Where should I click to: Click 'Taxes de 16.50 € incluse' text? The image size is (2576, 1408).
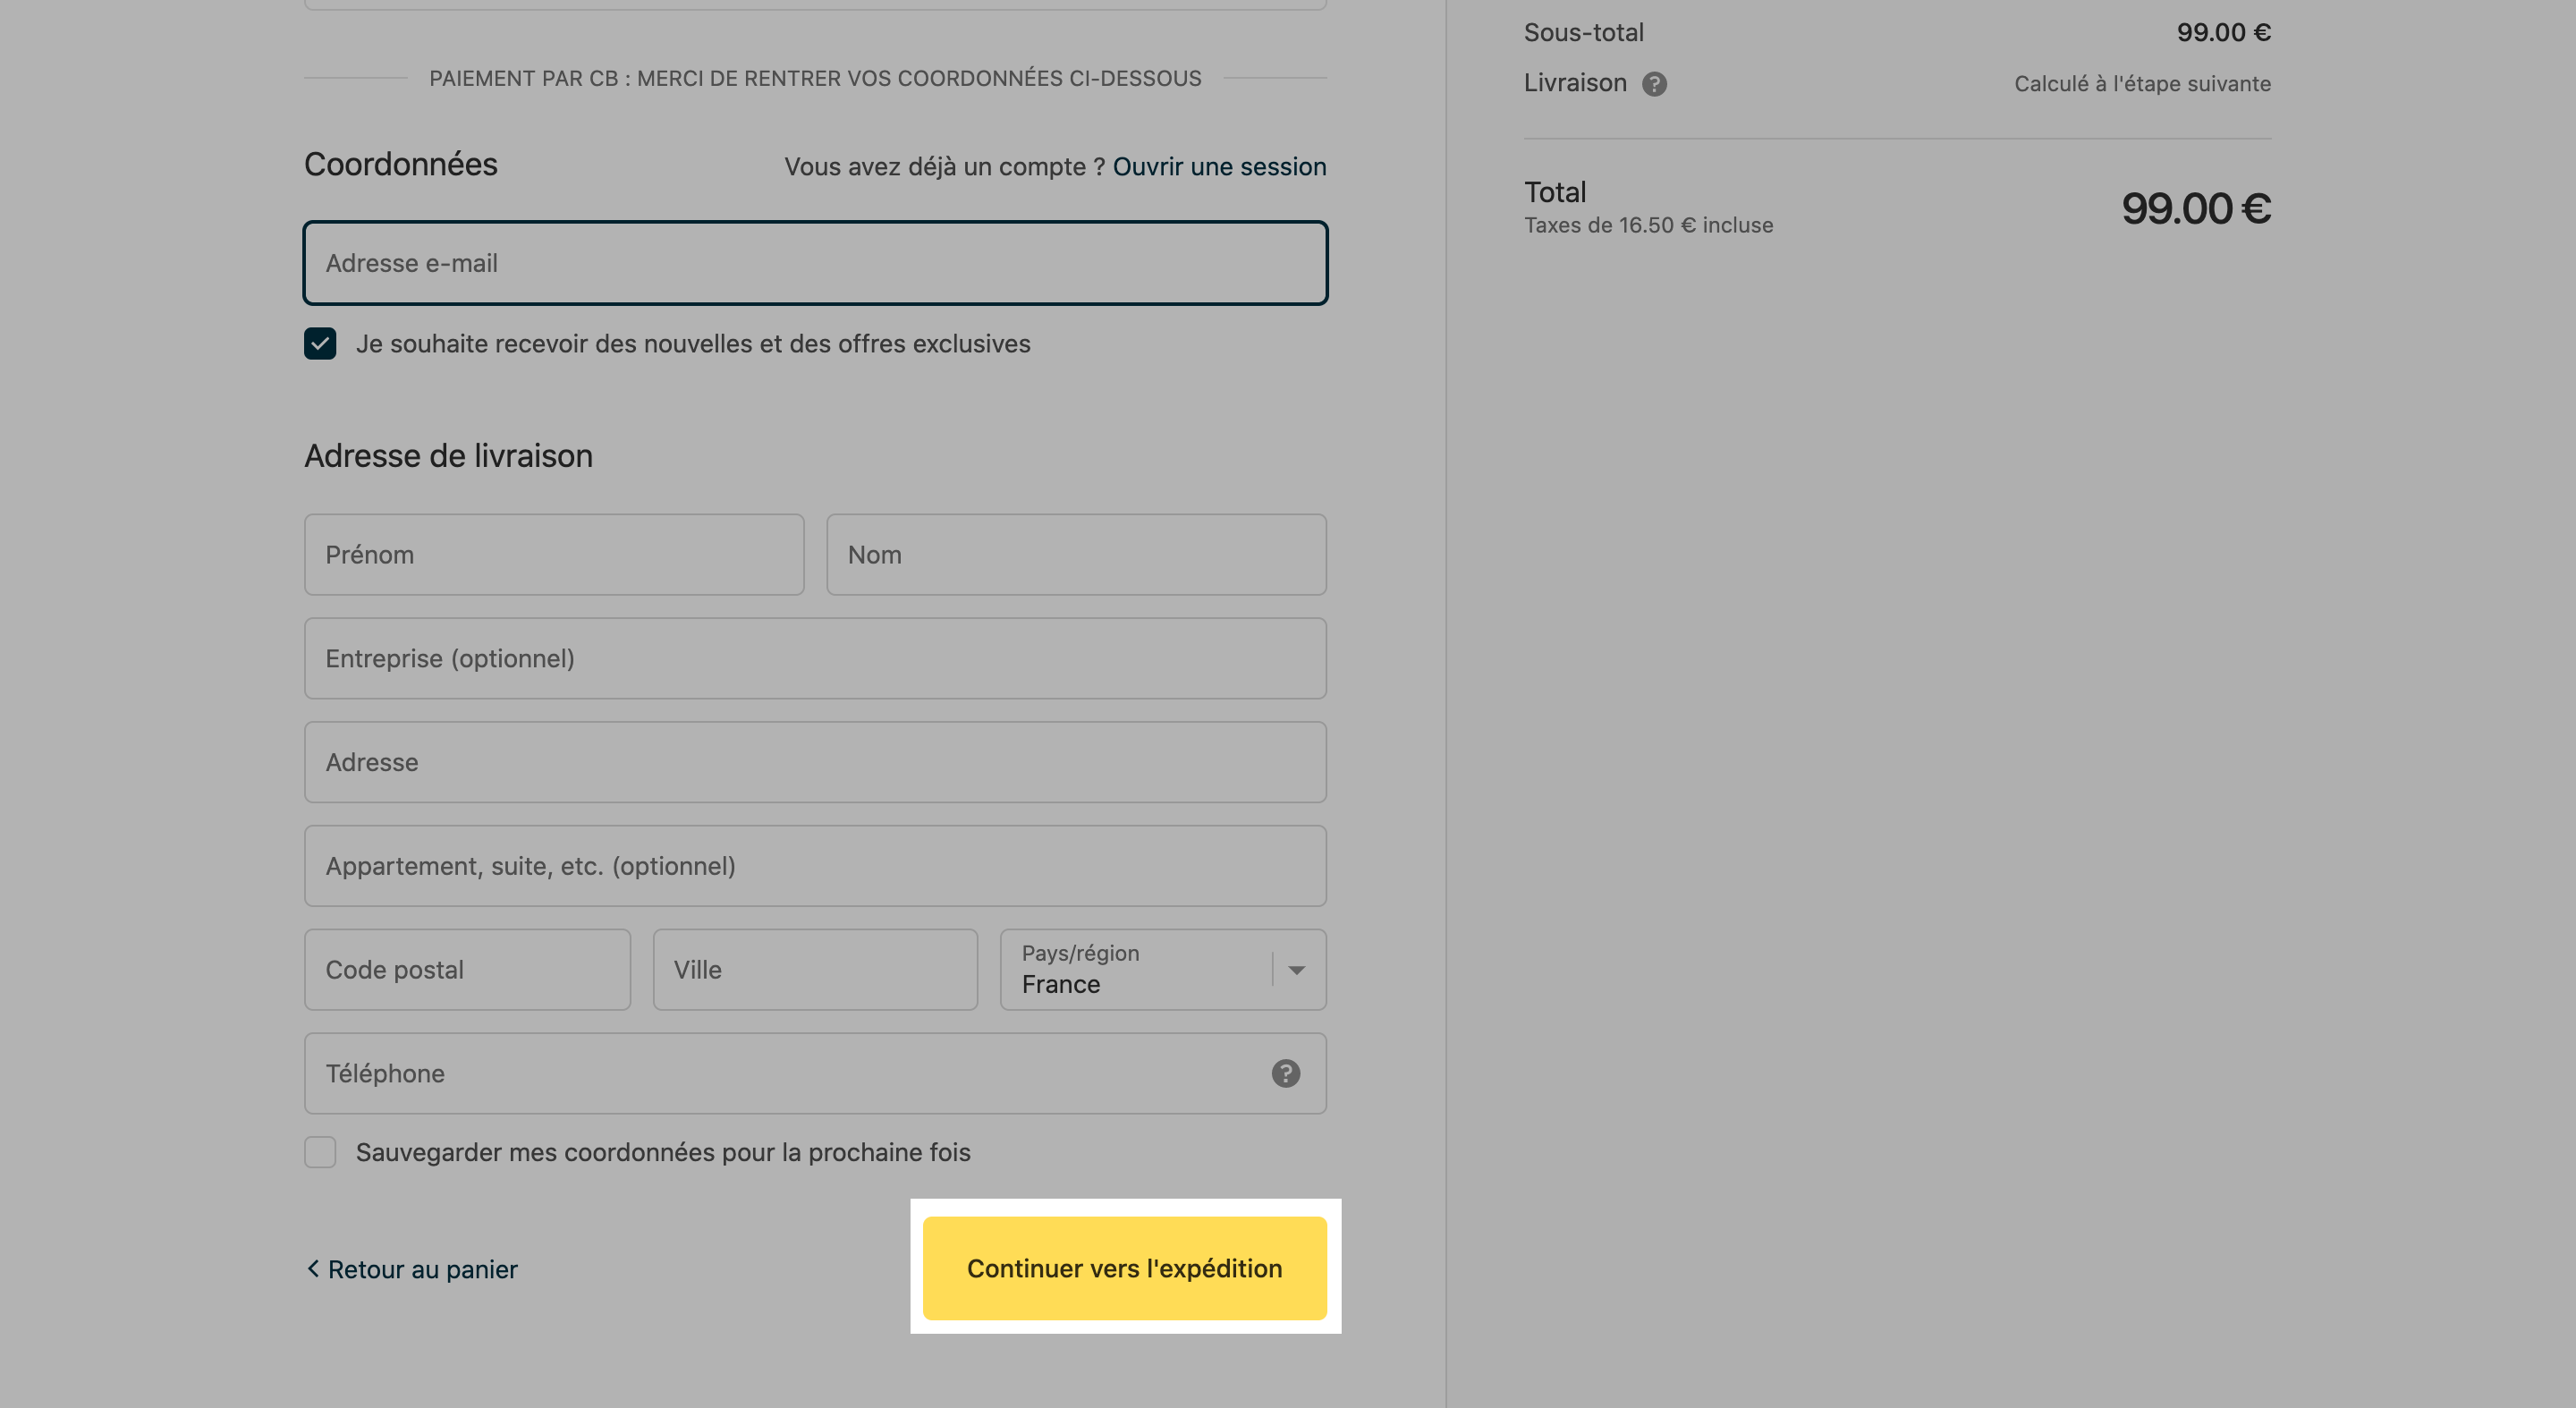pos(1648,225)
